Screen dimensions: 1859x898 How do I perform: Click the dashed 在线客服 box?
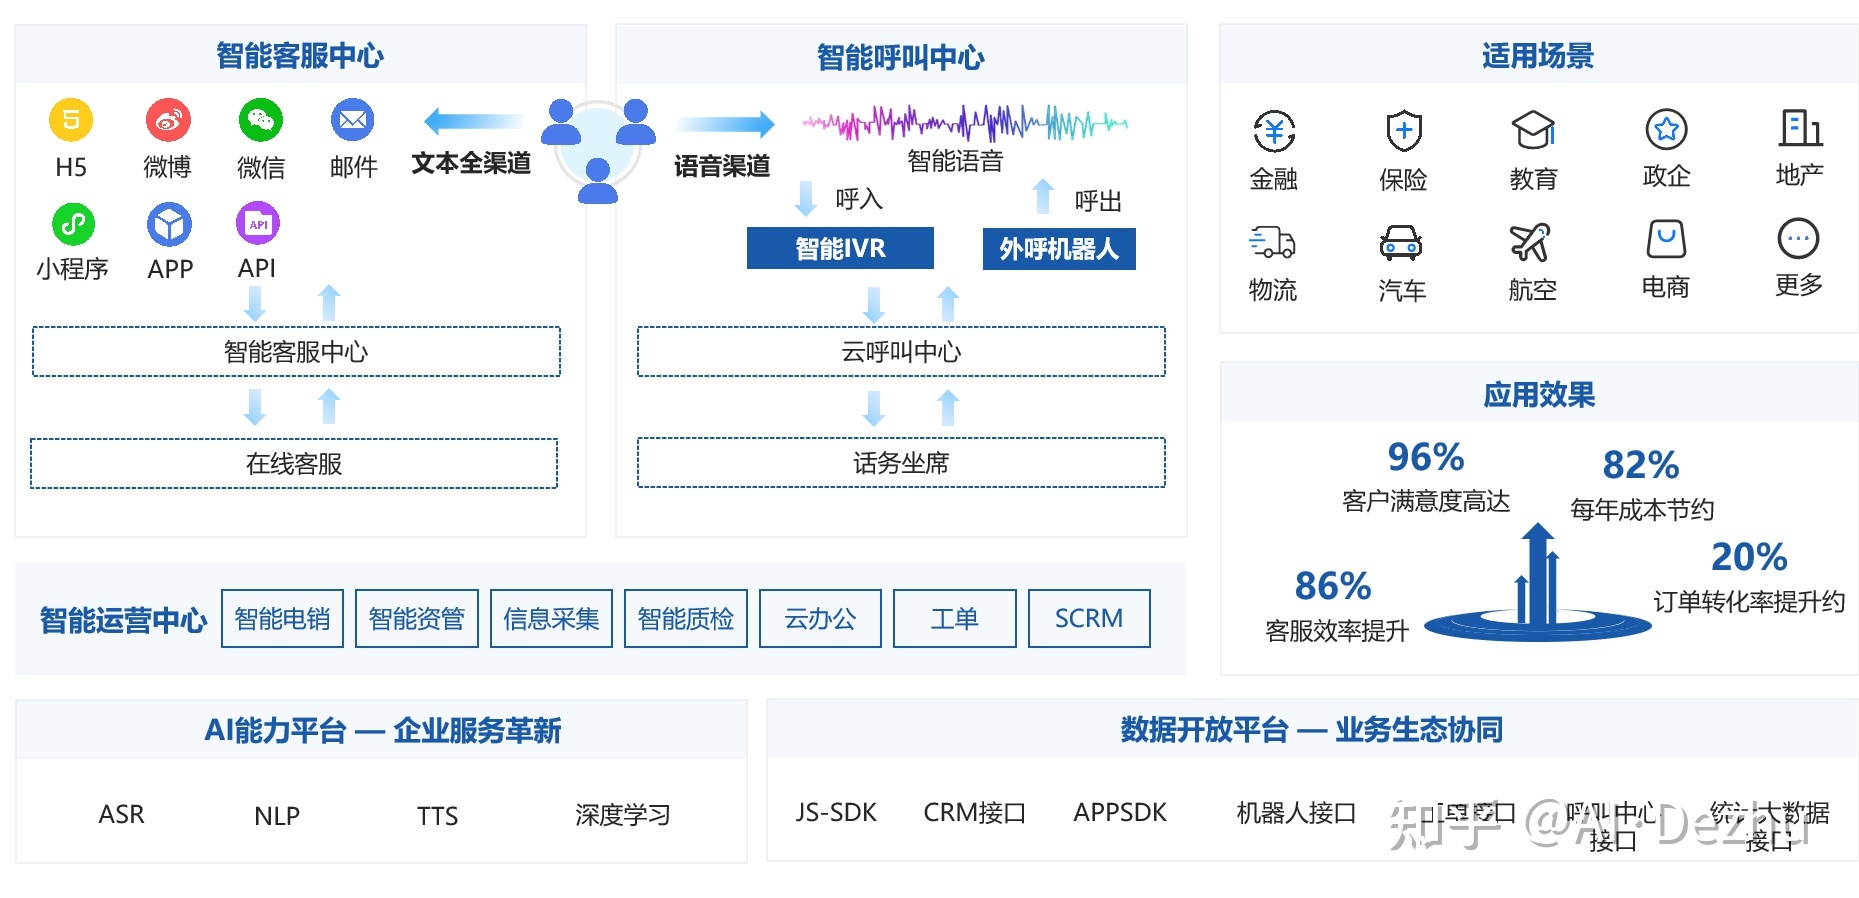(294, 464)
